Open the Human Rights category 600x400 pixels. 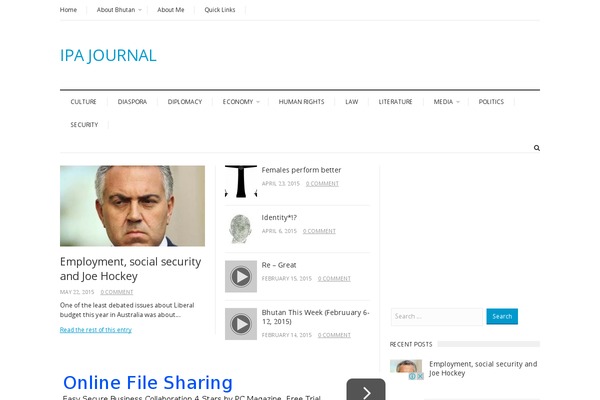point(302,102)
